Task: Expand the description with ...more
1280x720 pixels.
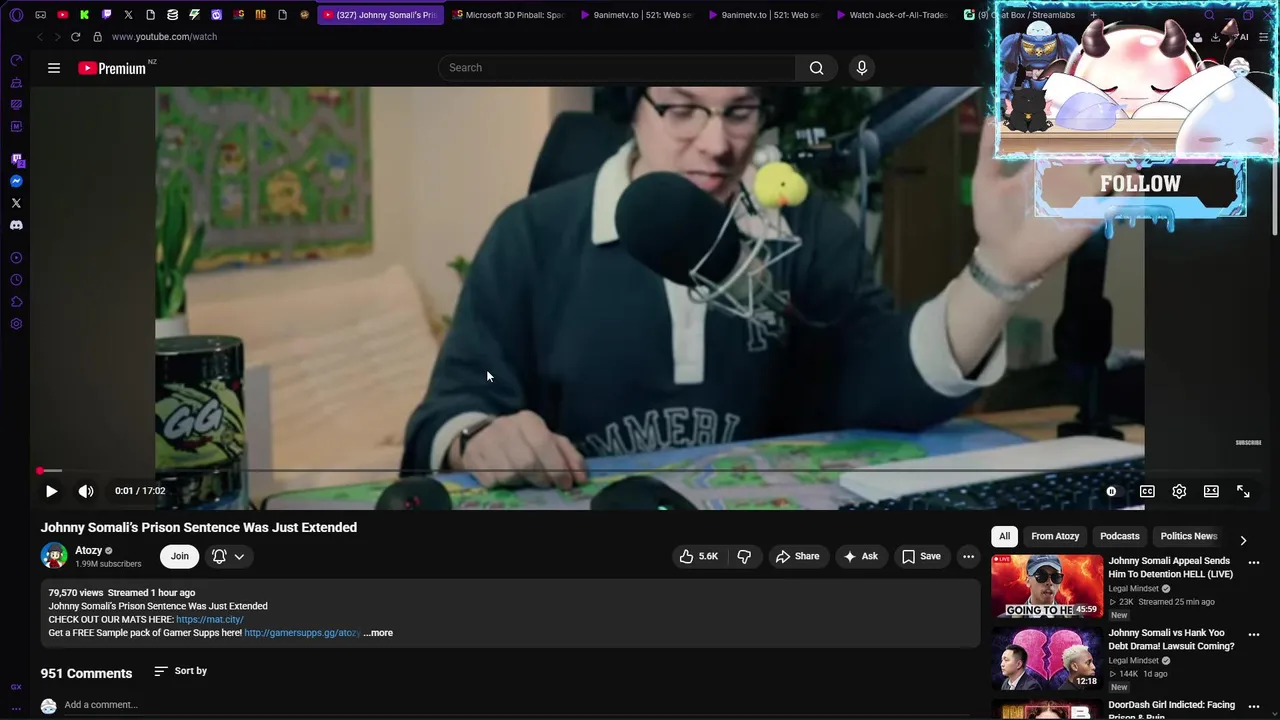Action: (x=378, y=633)
